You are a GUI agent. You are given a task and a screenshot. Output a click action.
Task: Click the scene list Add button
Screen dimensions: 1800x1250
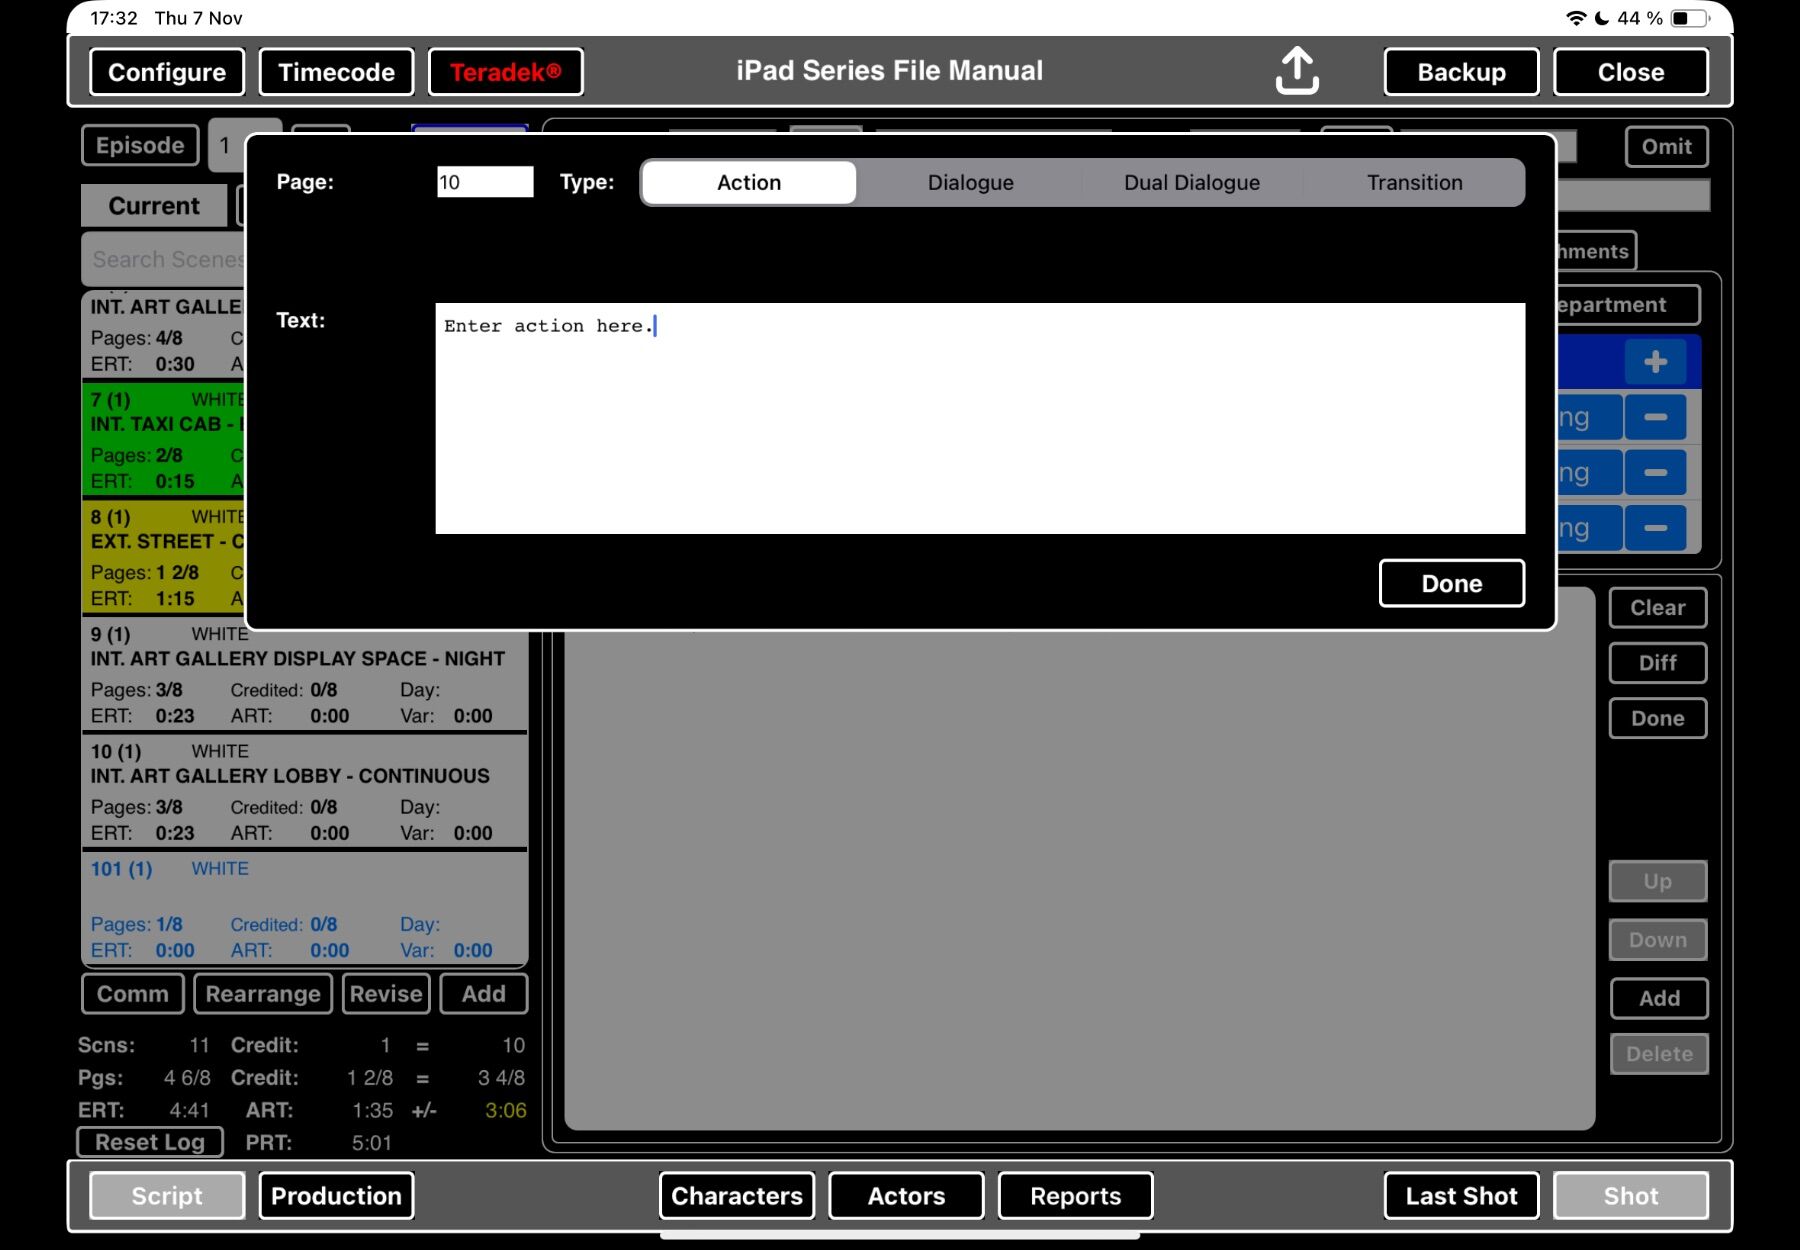(484, 993)
